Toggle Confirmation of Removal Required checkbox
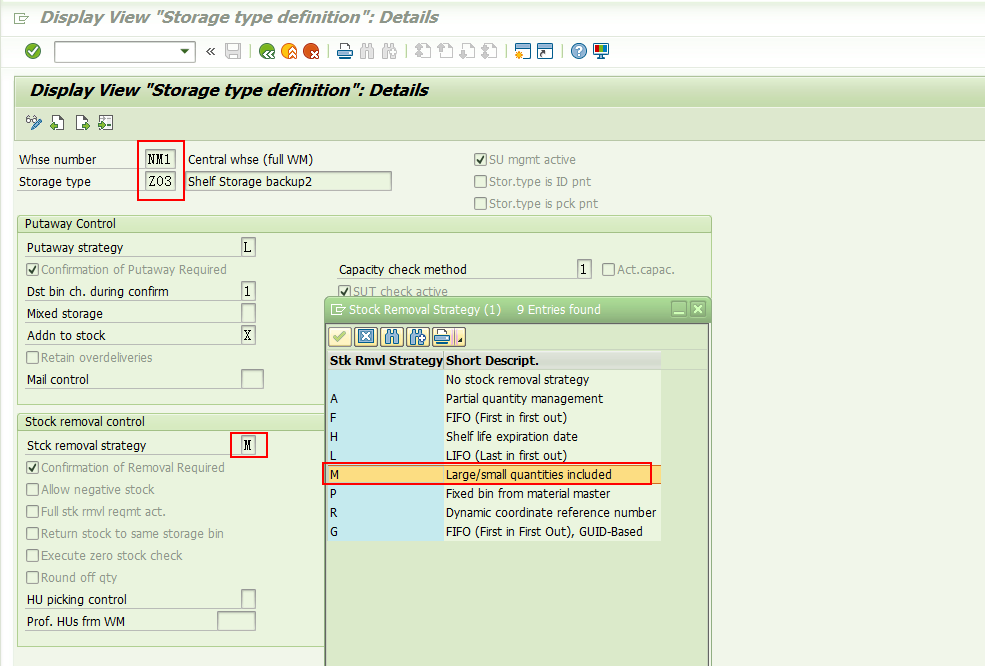This screenshot has width=985, height=666. (x=33, y=467)
